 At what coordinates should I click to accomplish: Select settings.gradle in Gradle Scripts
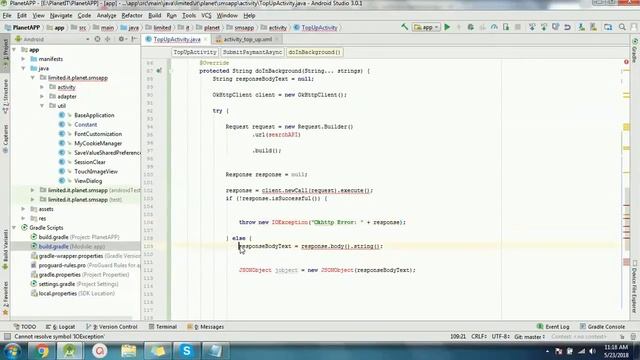57,284
